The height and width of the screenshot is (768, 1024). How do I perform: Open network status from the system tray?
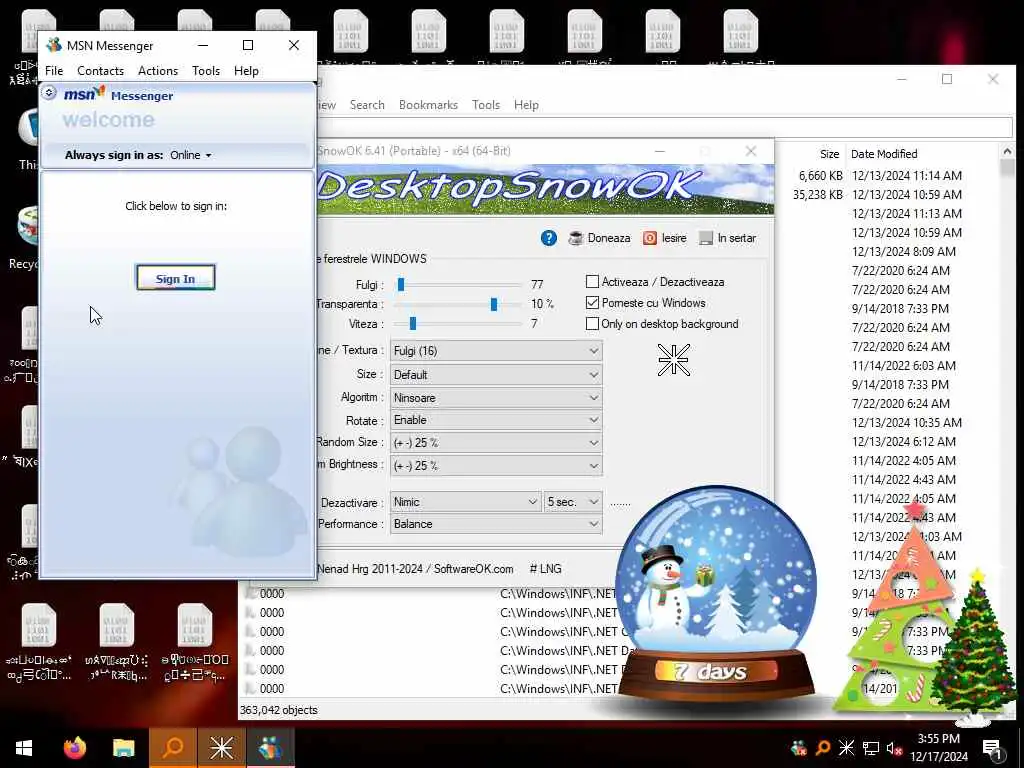point(871,748)
